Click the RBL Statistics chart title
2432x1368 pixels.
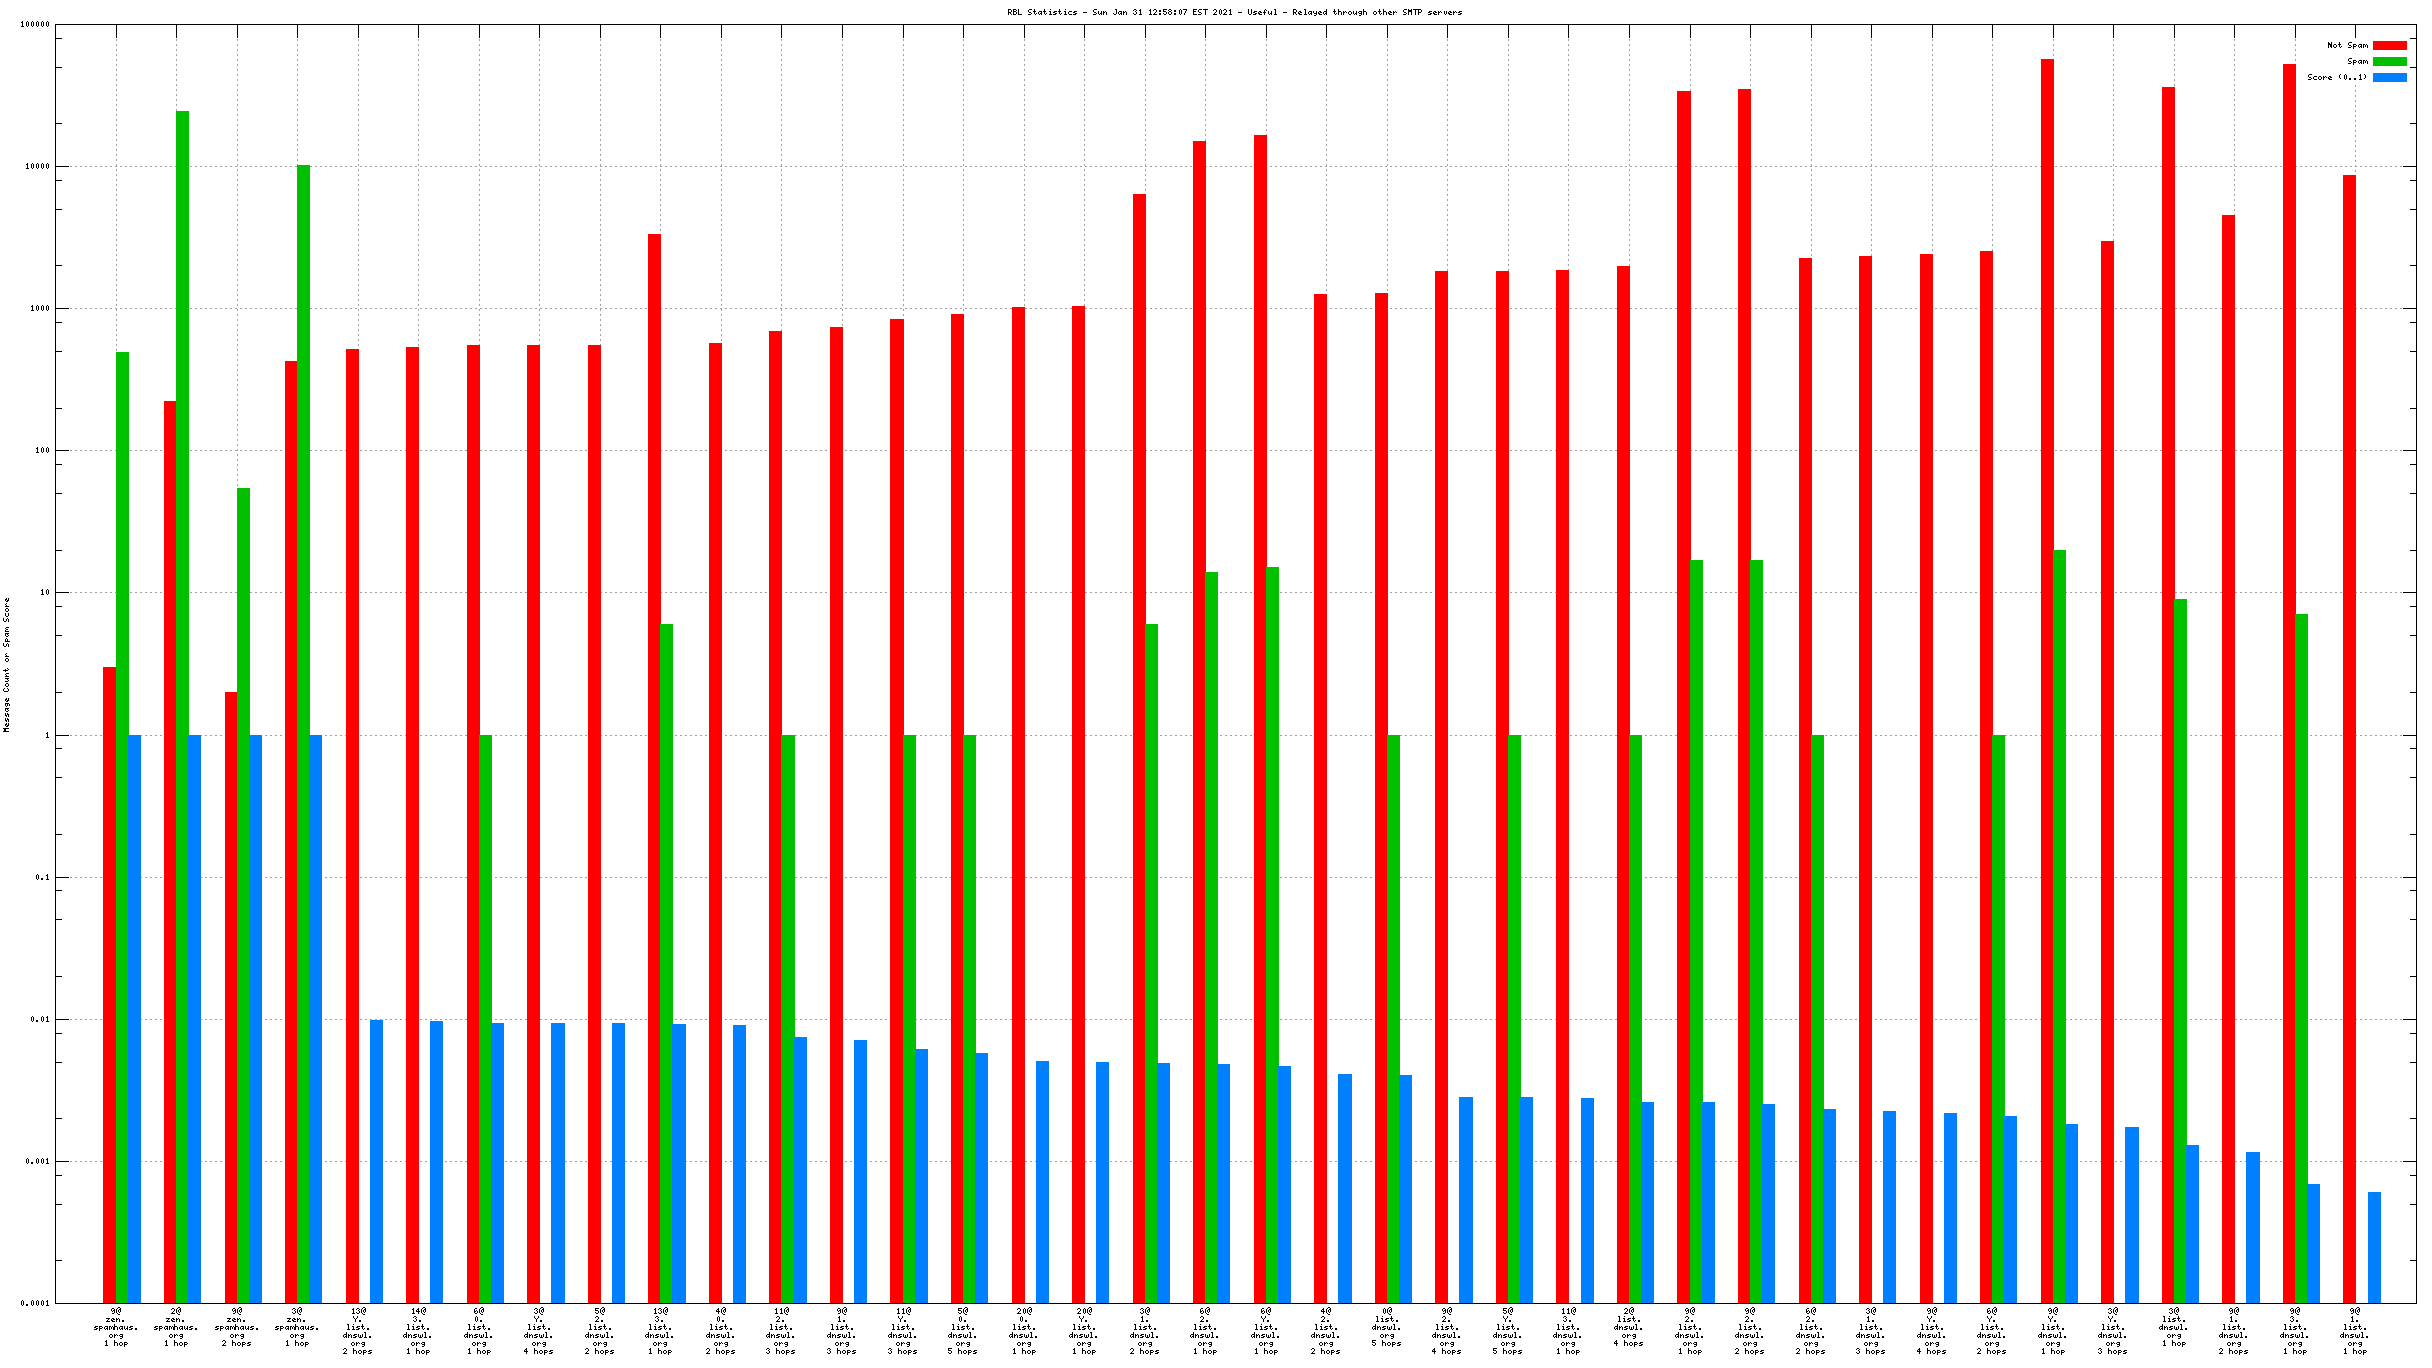[x=1234, y=12]
